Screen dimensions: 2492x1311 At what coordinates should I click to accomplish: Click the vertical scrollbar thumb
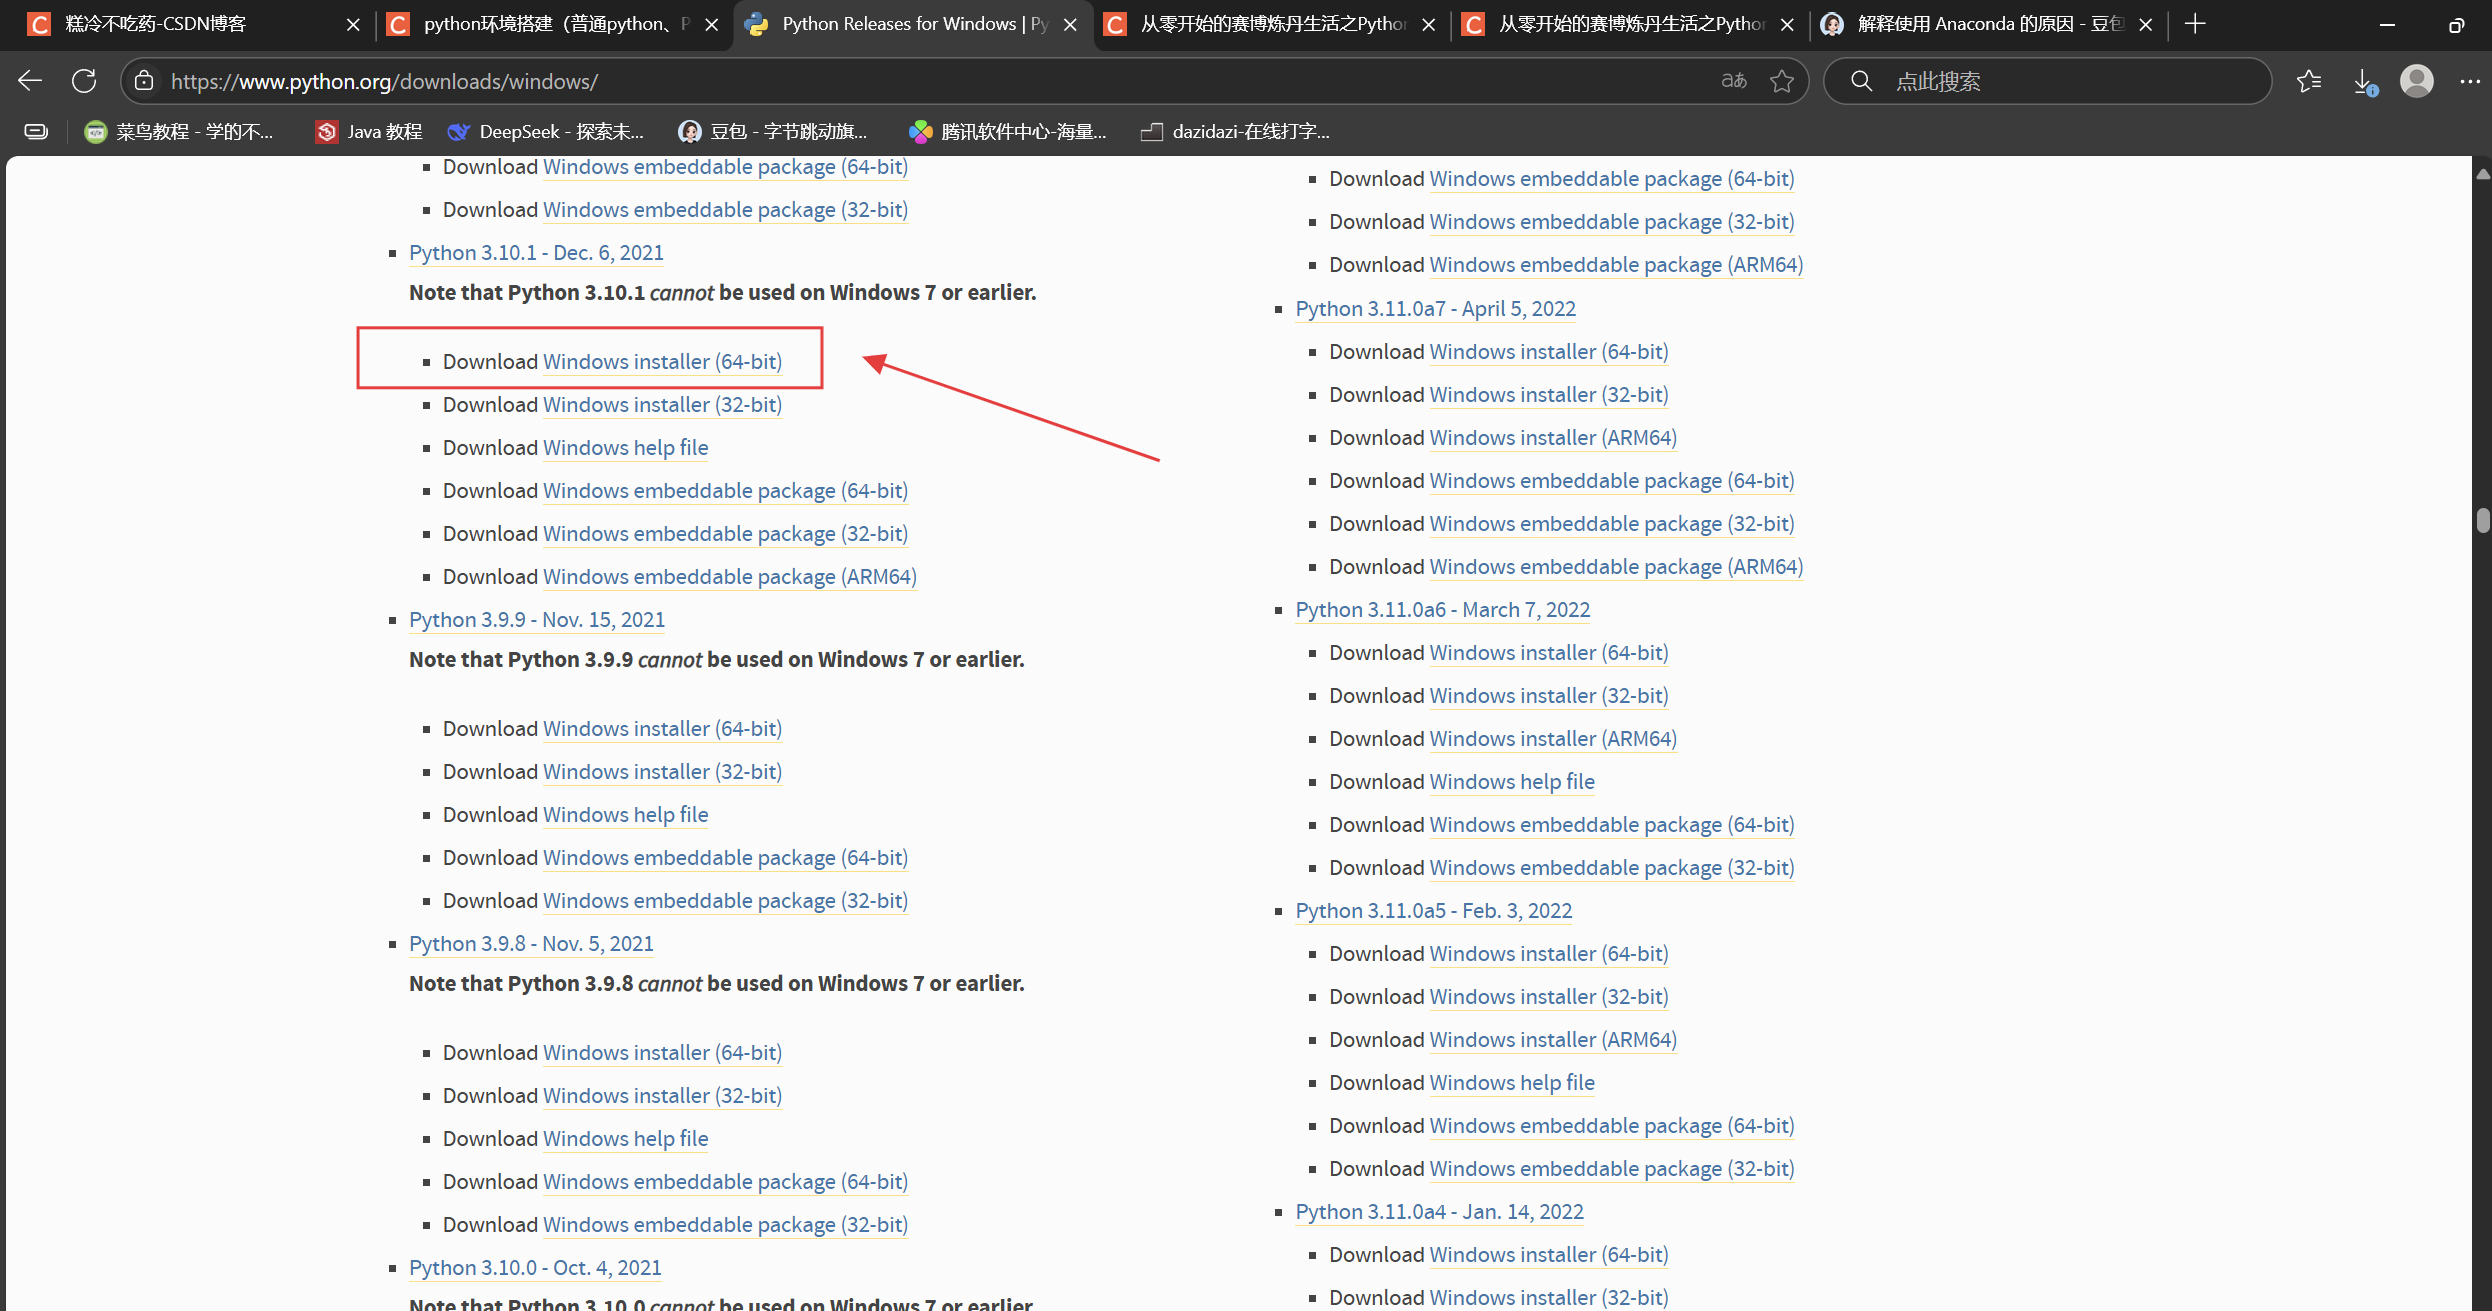click(2483, 521)
